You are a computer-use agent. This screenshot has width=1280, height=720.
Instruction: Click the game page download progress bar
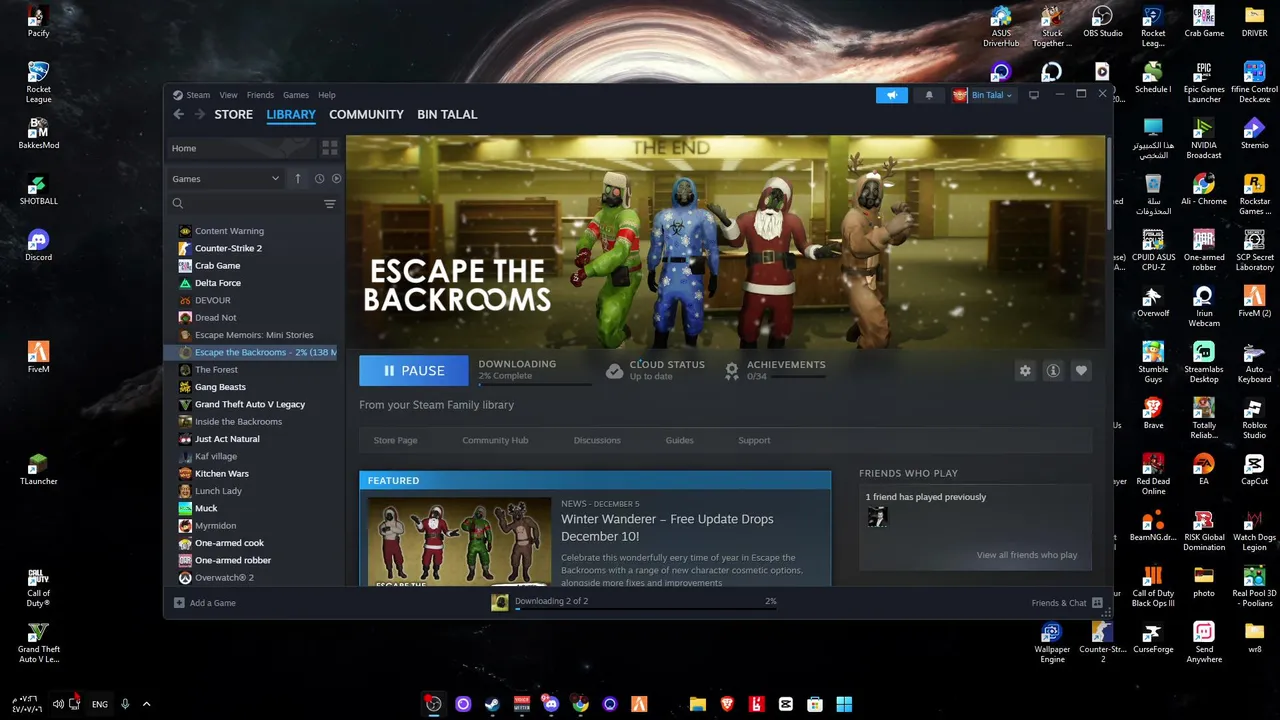(535, 383)
